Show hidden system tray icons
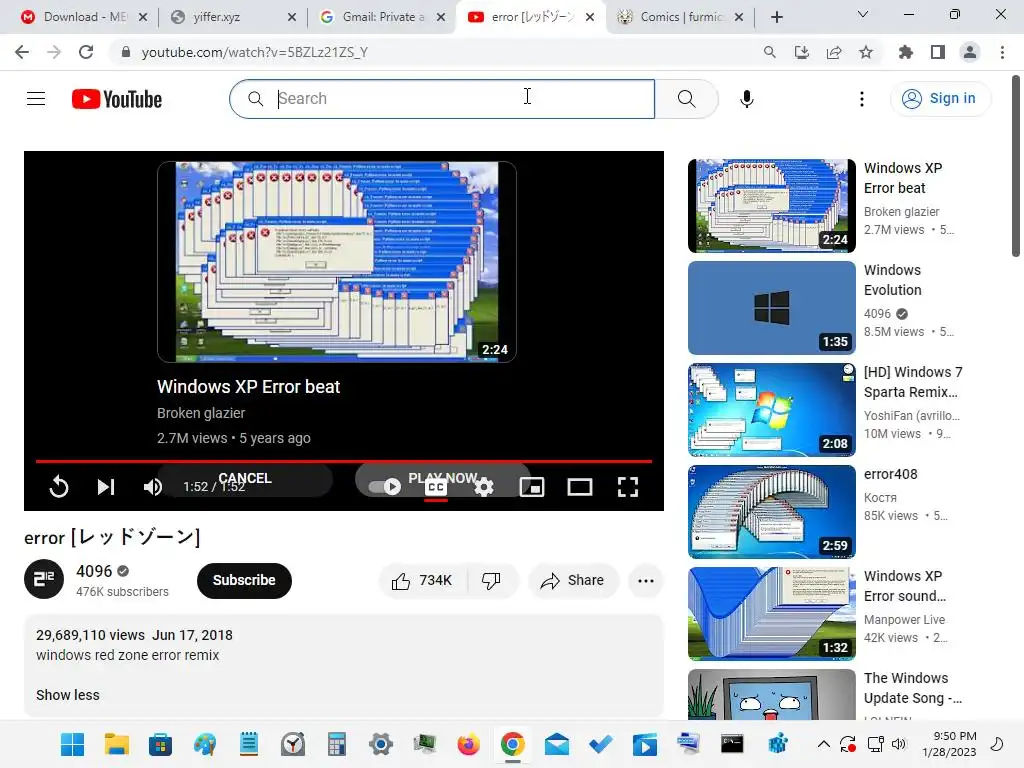The width and height of the screenshot is (1024, 768). click(x=824, y=744)
